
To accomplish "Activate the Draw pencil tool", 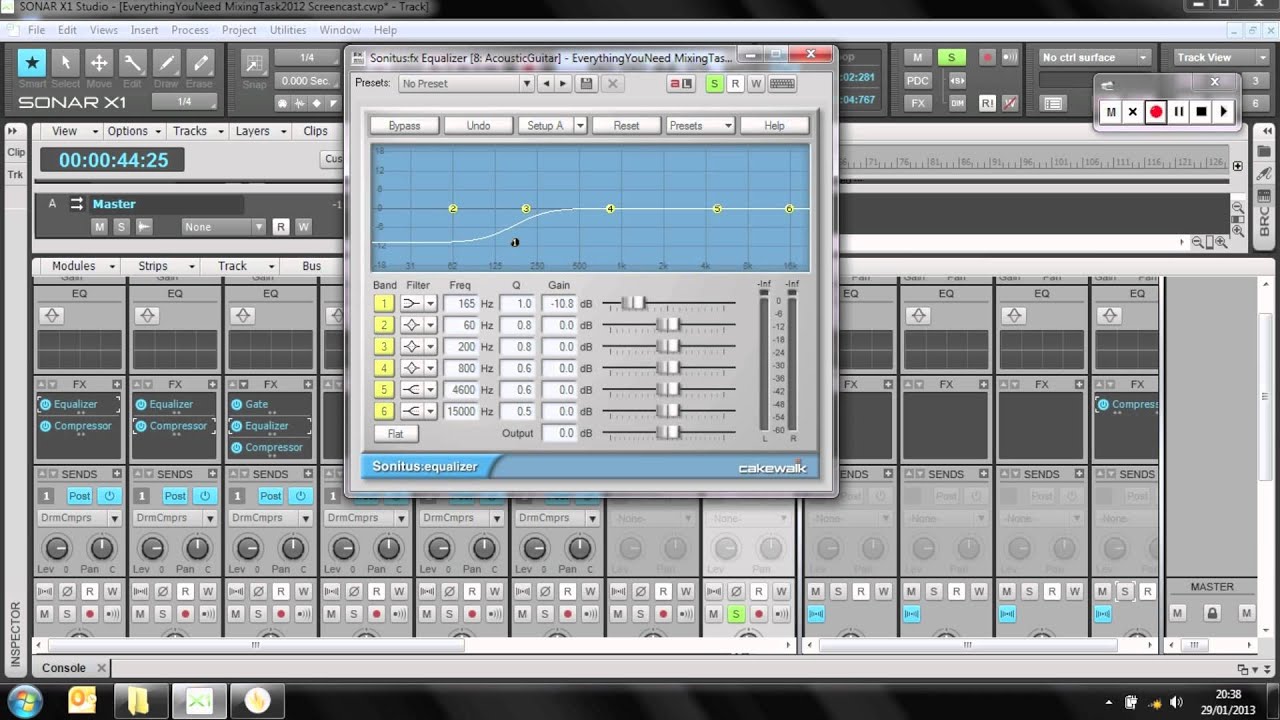I will tap(166, 62).
